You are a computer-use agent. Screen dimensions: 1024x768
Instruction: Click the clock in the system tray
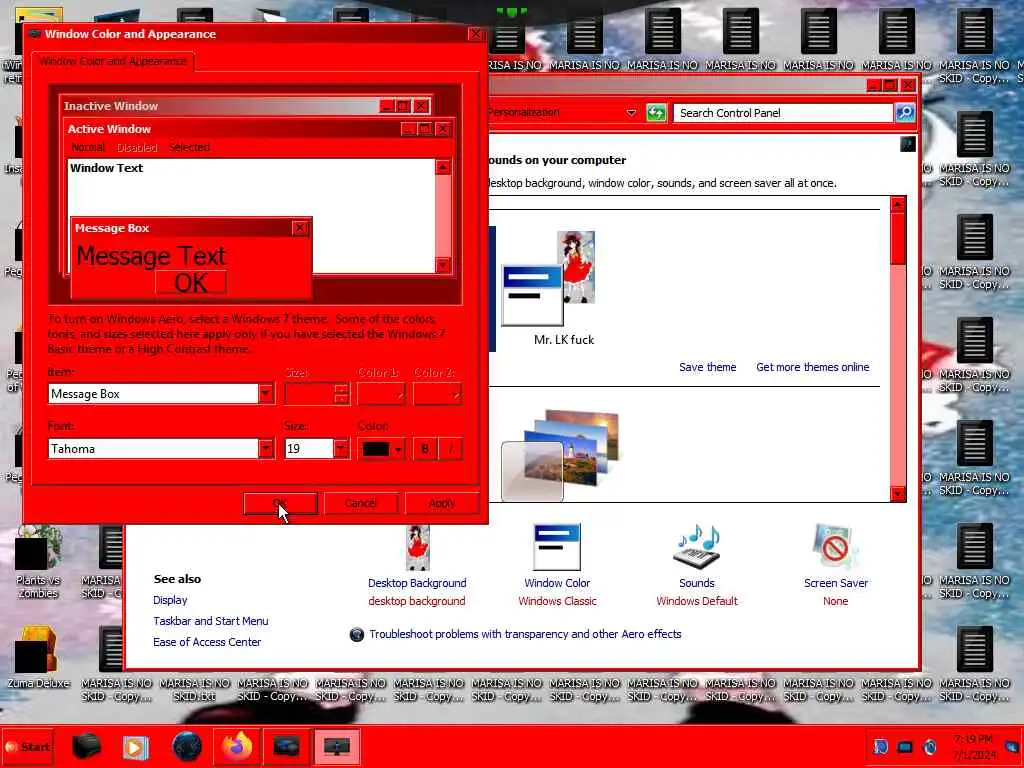974,746
